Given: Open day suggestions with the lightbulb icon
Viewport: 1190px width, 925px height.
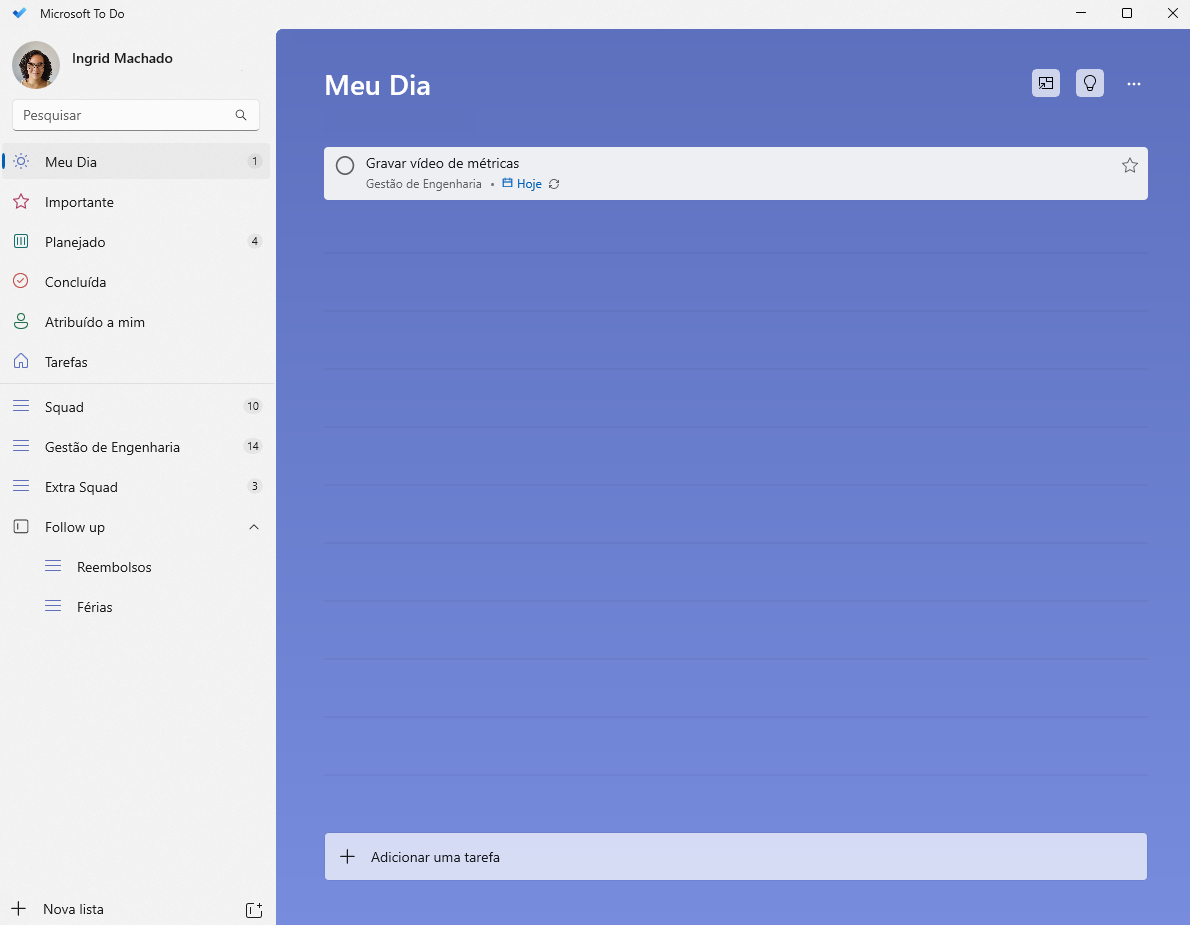Looking at the screenshot, I should point(1089,83).
